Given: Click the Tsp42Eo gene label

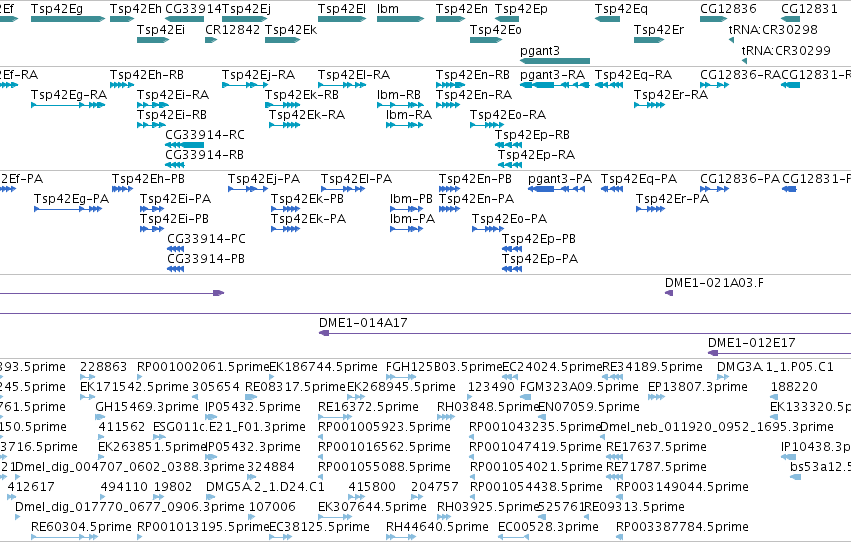Looking at the screenshot, I should [496, 30].
